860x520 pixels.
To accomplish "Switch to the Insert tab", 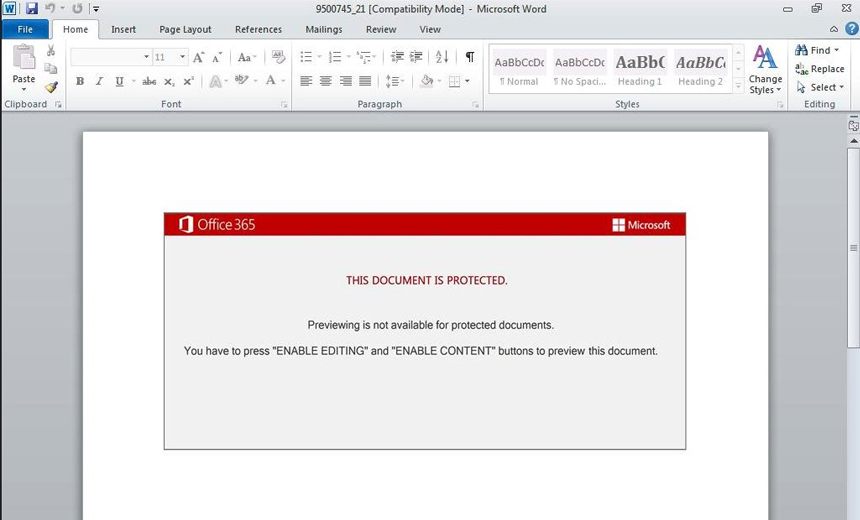I will [x=123, y=30].
